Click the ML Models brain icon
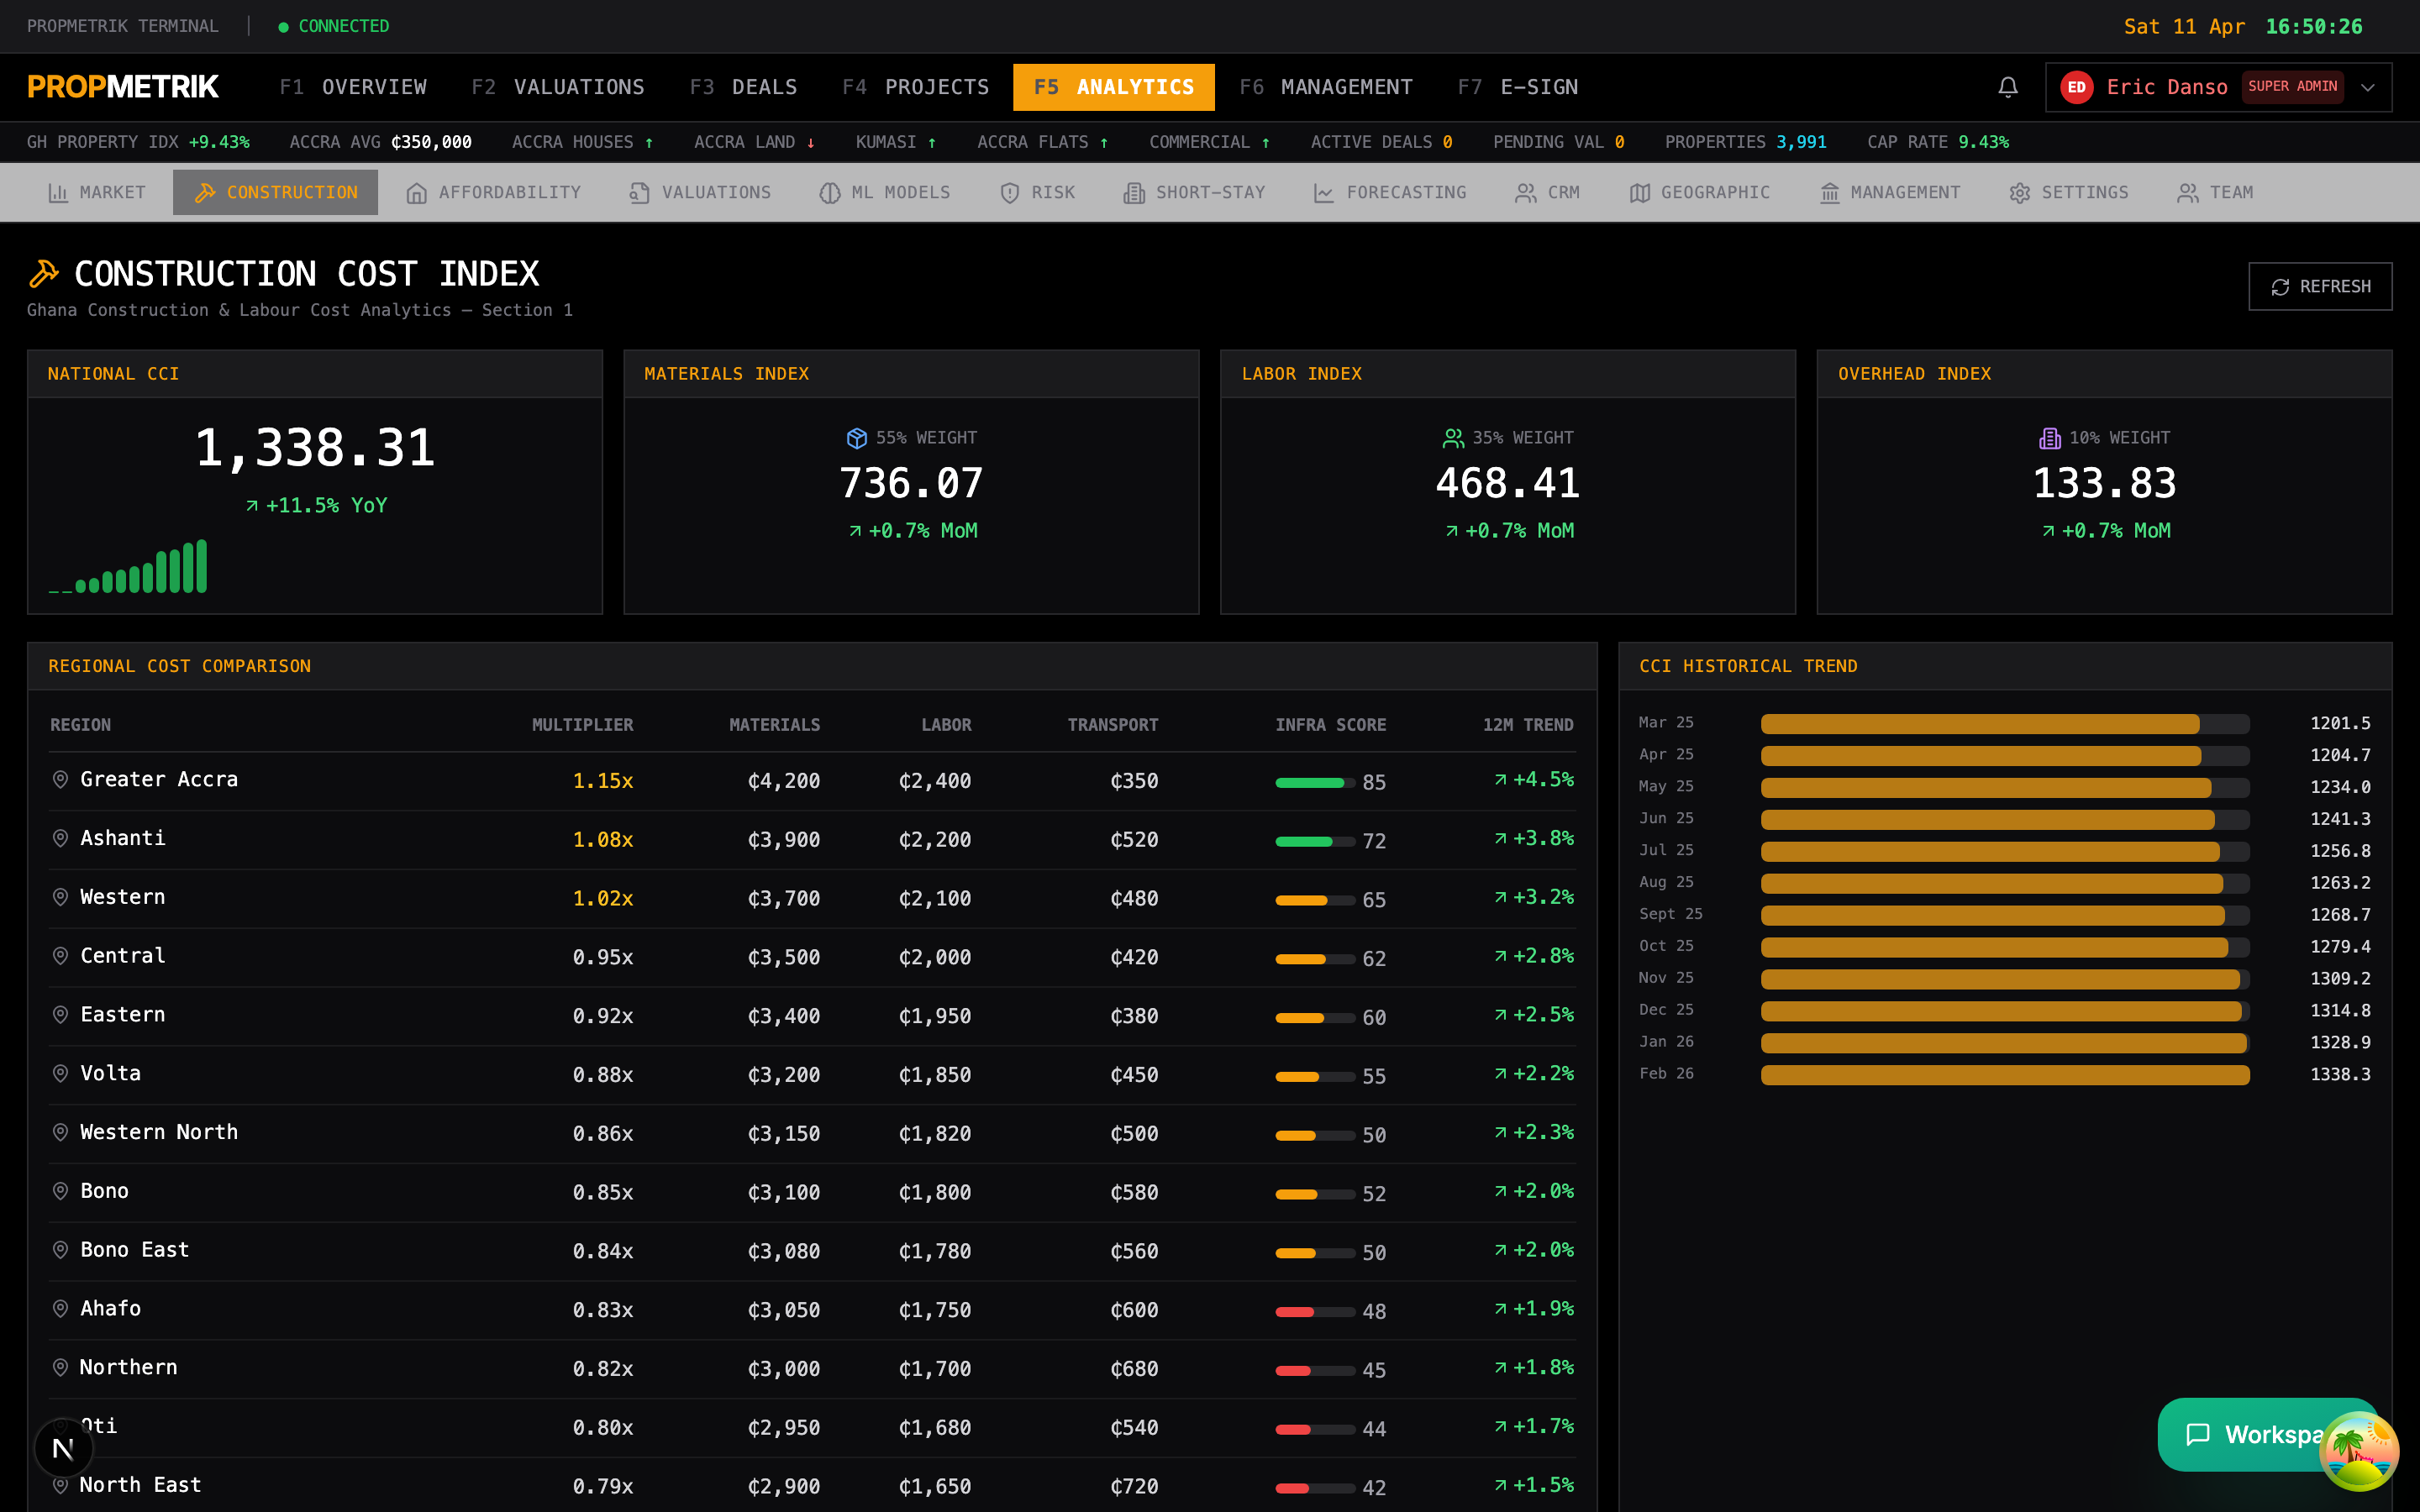 coord(829,193)
